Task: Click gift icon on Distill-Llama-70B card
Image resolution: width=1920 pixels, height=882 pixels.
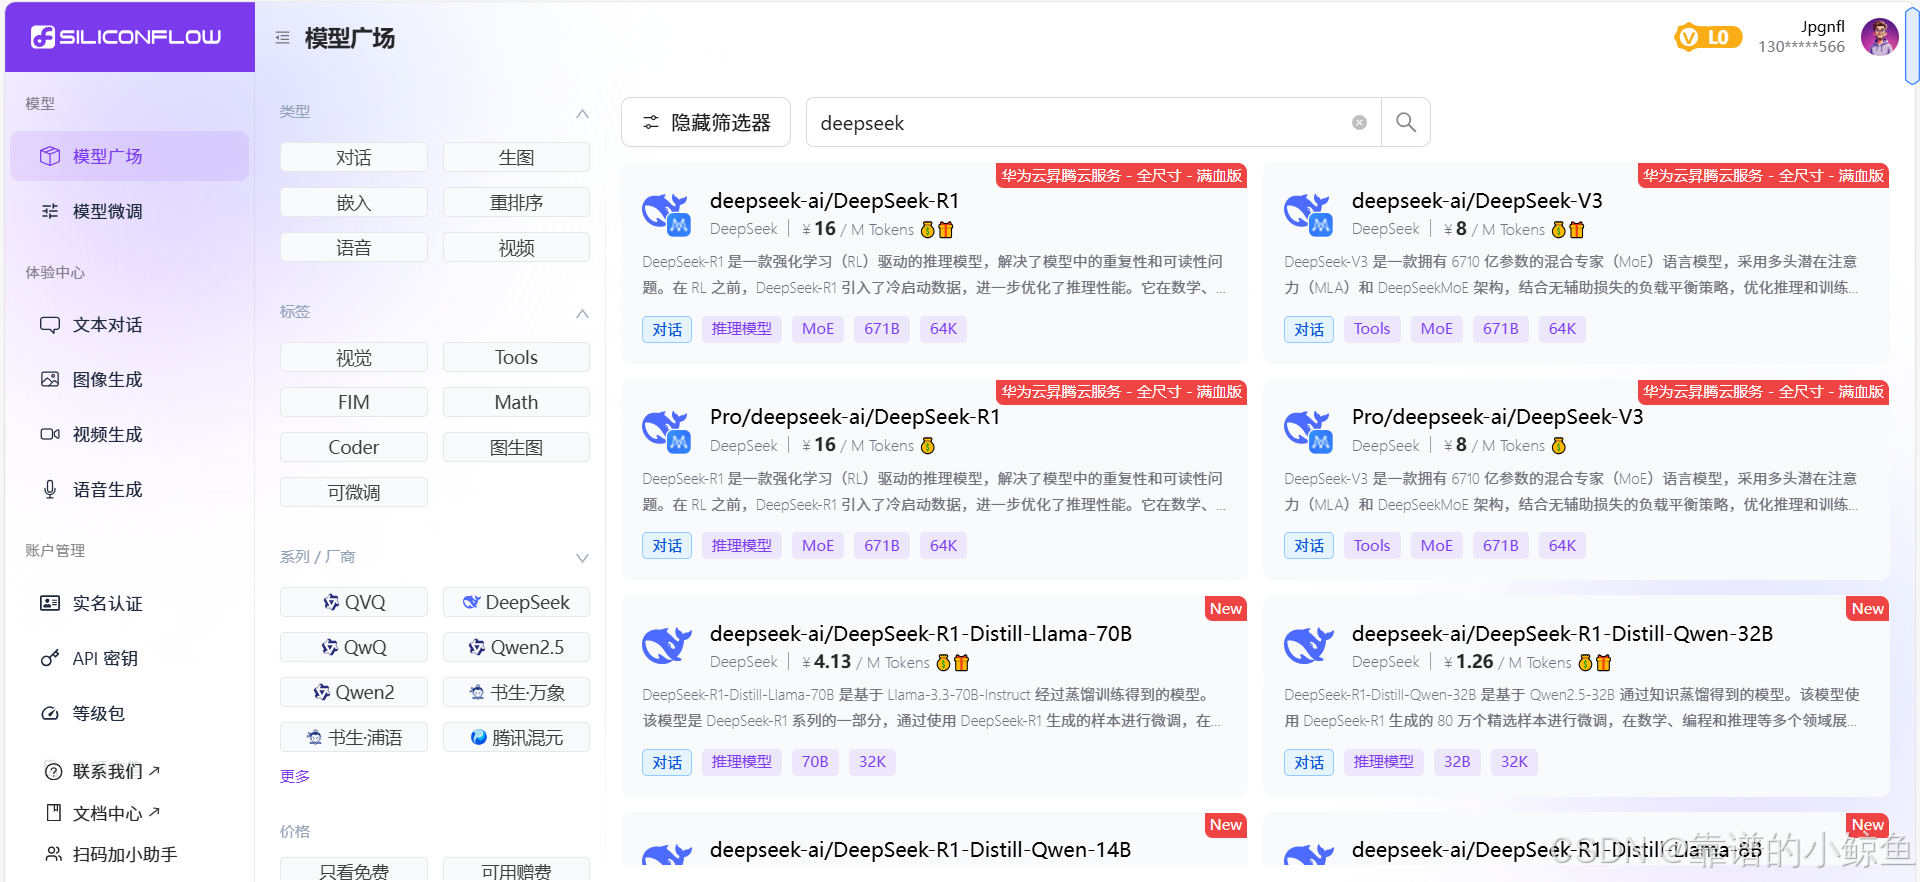Action: pos(962,663)
